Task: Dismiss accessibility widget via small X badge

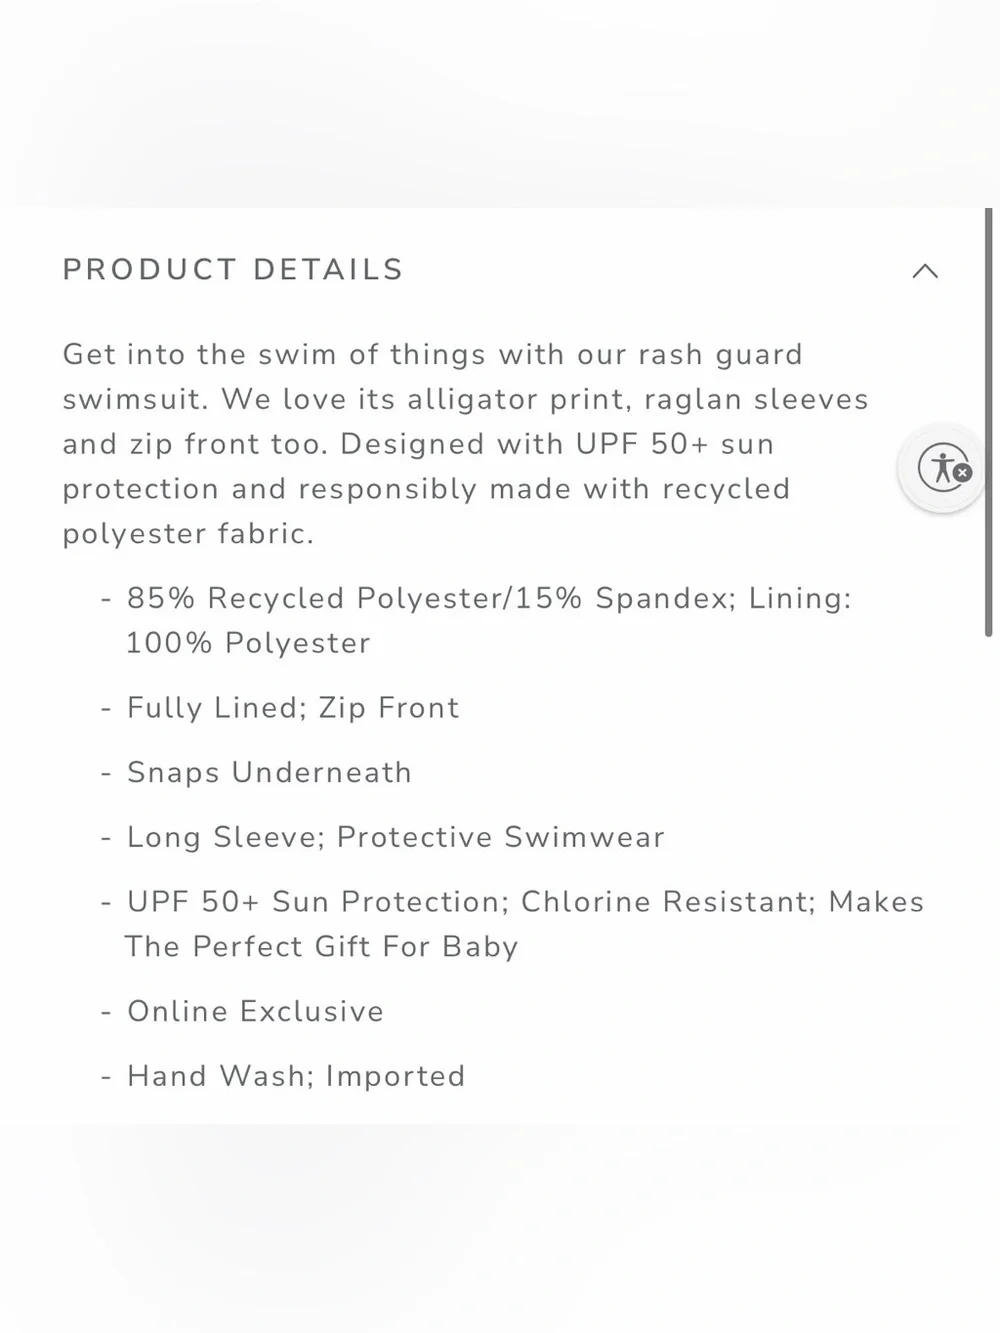Action: [962, 473]
